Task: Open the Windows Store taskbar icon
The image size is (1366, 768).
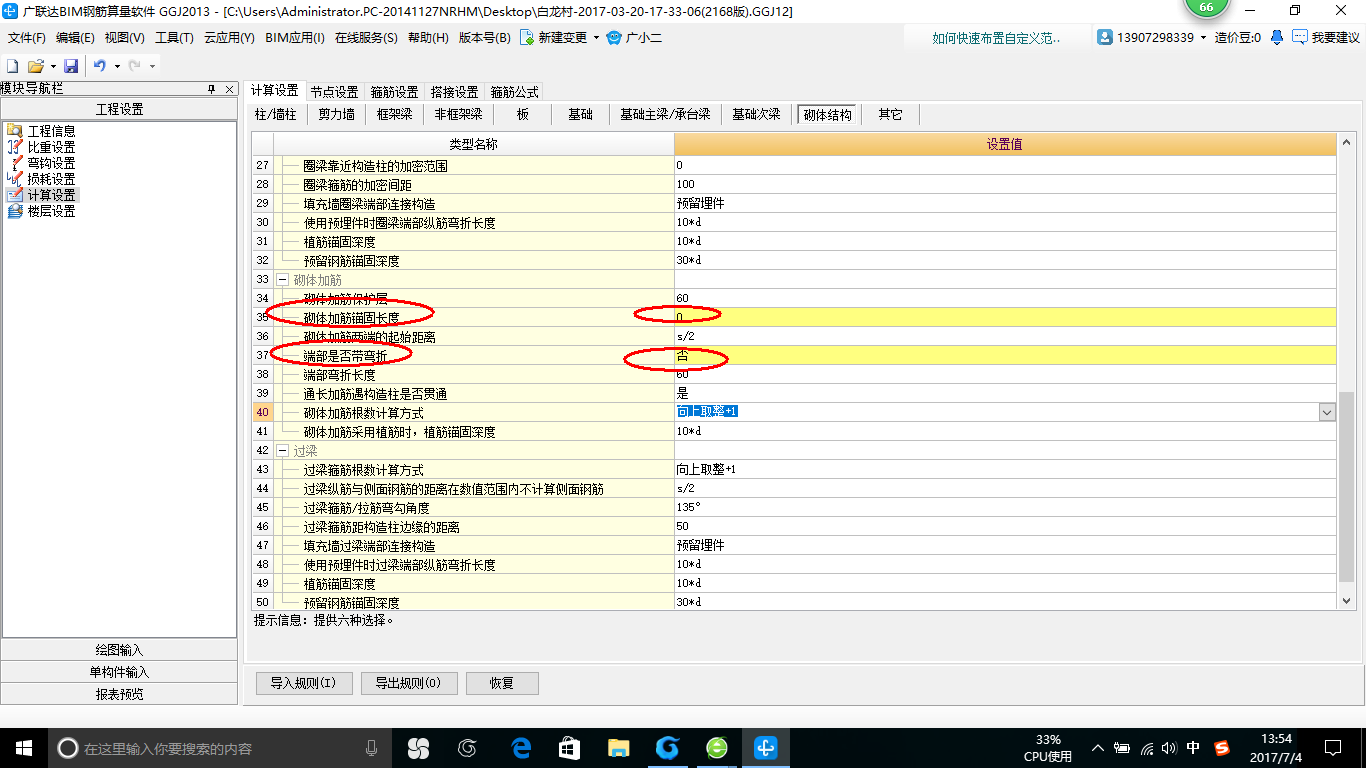Action: point(570,747)
